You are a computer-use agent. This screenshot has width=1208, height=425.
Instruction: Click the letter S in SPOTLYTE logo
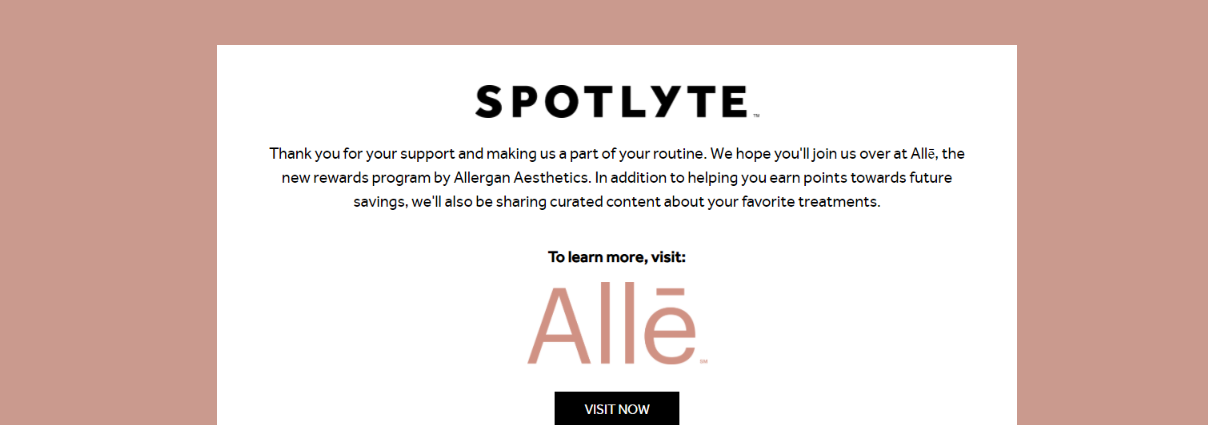coord(489,102)
